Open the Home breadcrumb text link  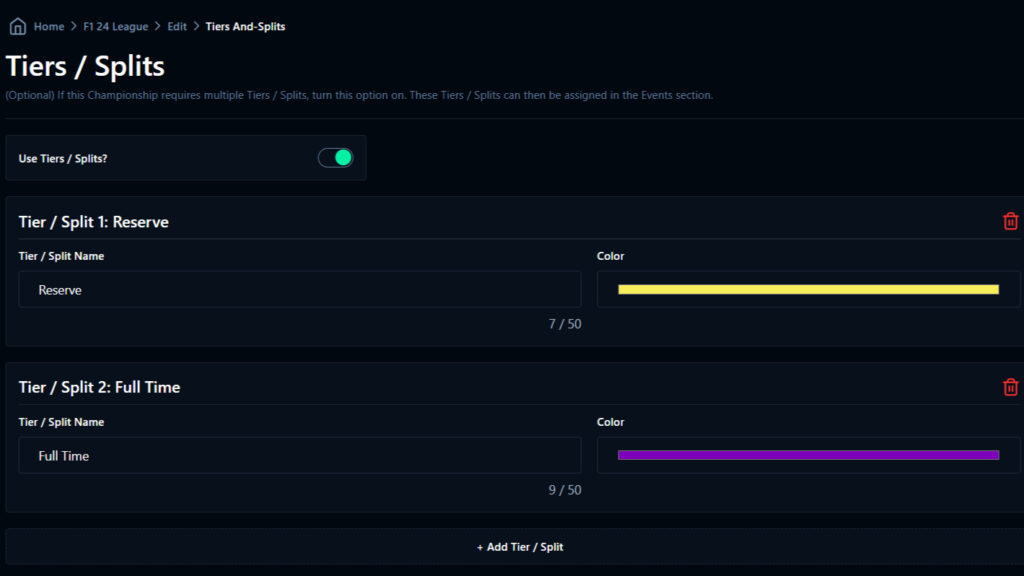pyautogui.click(x=49, y=27)
